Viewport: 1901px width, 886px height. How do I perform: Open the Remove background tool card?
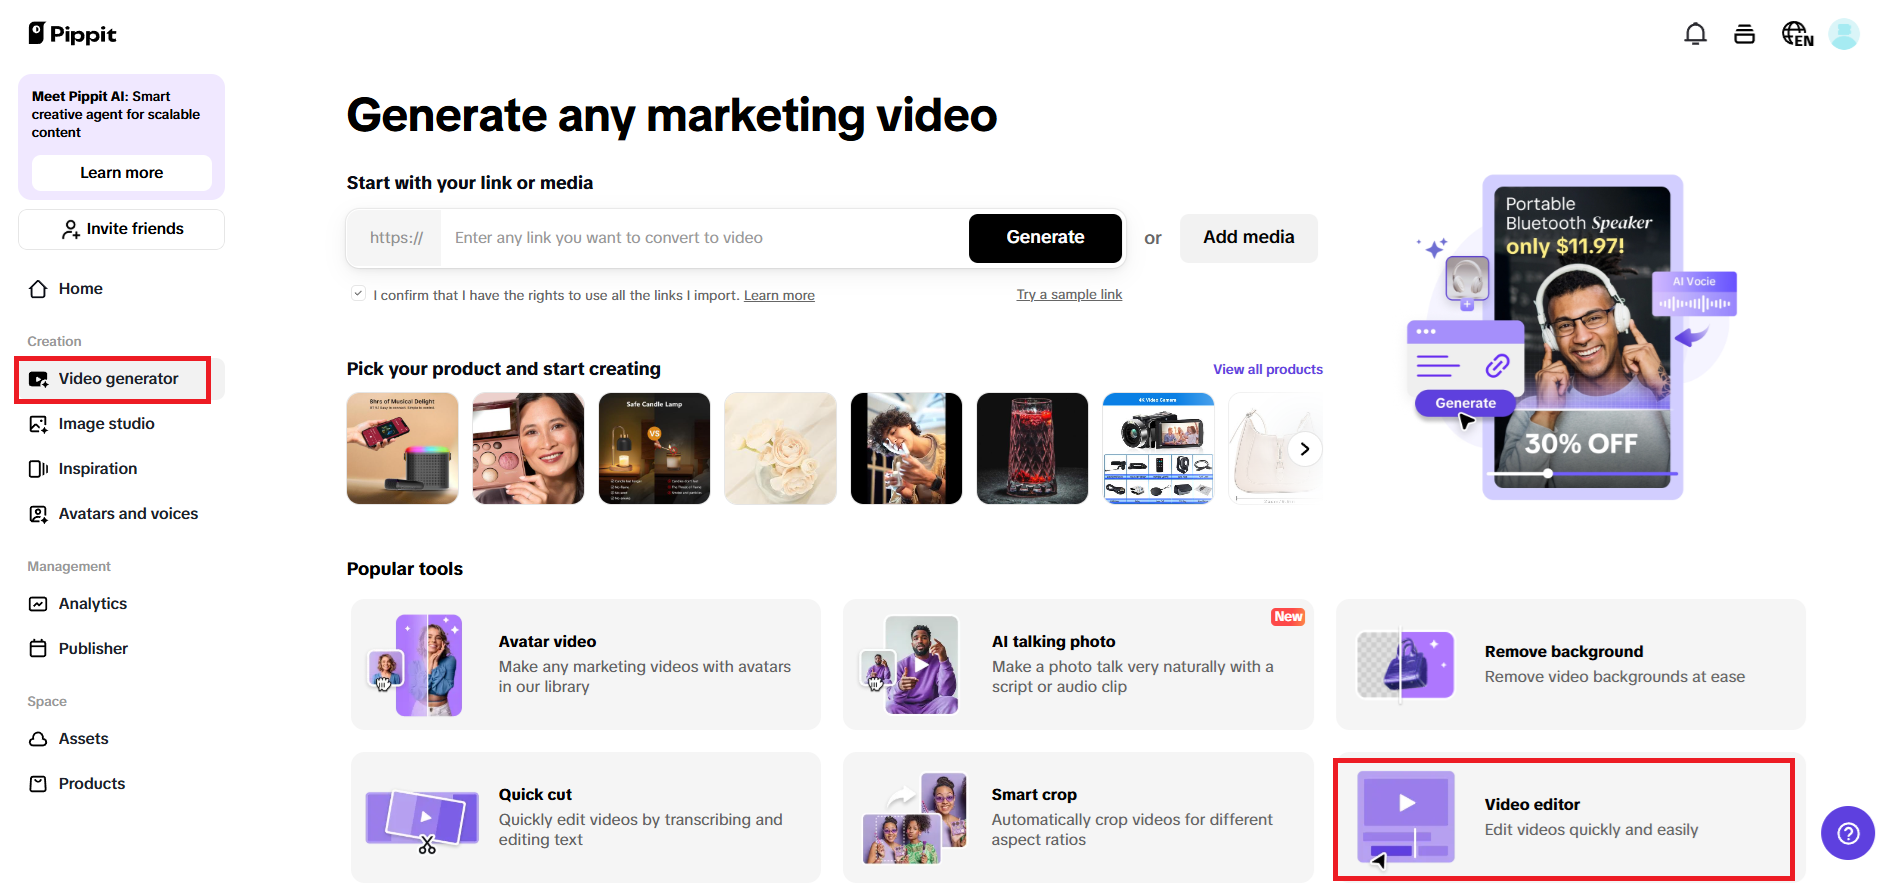[x=1571, y=665]
